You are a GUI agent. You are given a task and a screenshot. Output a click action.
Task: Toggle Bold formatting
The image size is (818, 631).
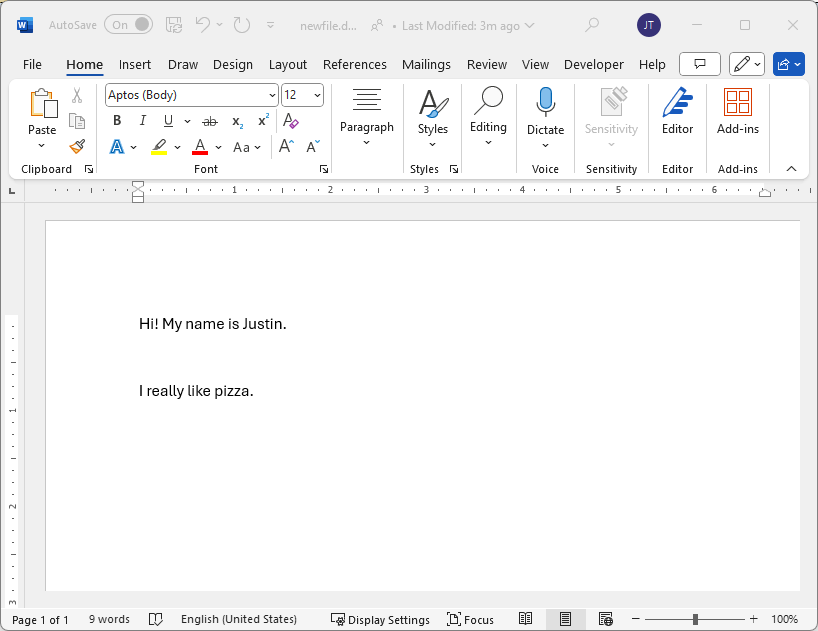pos(117,121)
